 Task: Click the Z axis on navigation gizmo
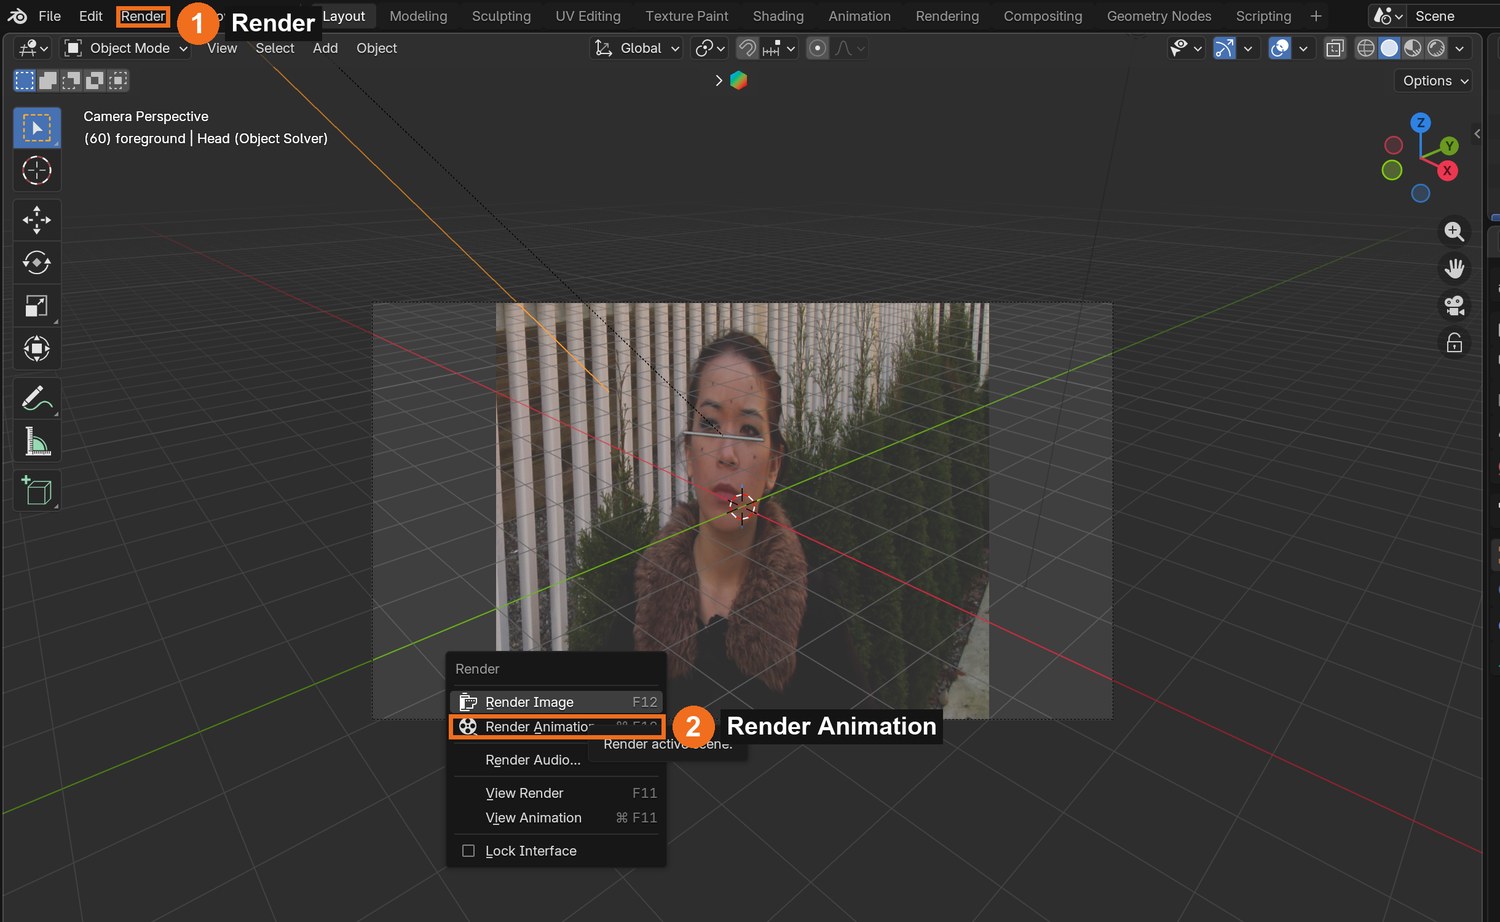pos(1420,123)
